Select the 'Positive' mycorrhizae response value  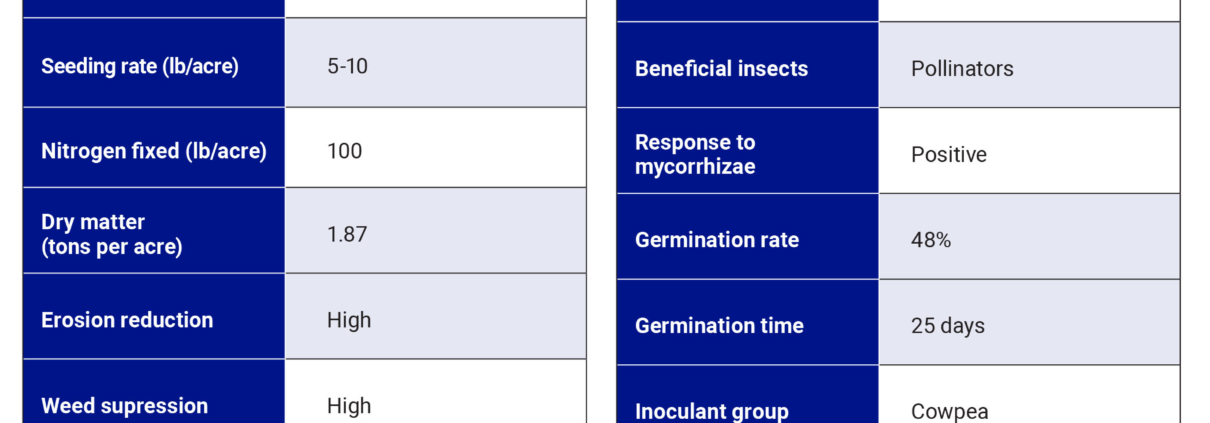click(949, 155)
